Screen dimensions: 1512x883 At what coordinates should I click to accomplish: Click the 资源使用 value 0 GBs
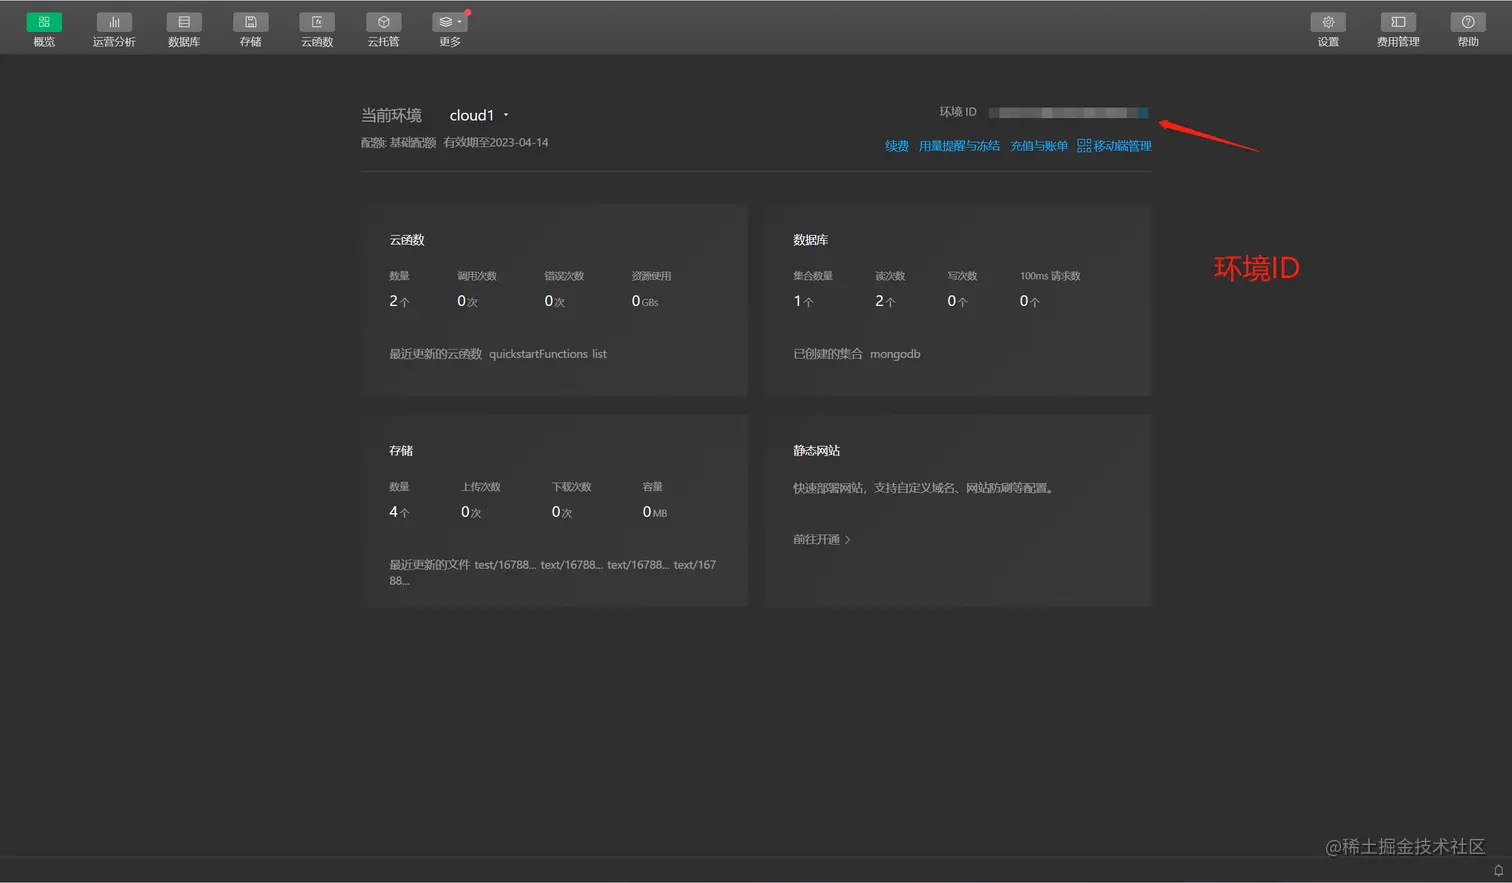[645, 301]
